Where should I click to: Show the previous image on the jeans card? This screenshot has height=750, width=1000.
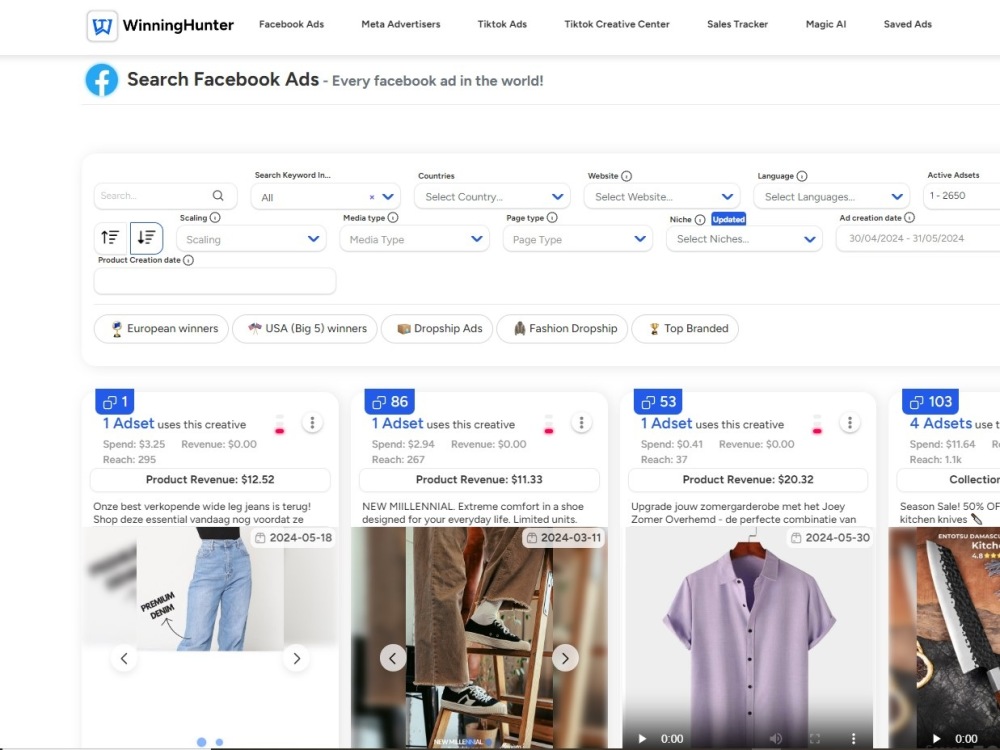click(x=124, y=658)
